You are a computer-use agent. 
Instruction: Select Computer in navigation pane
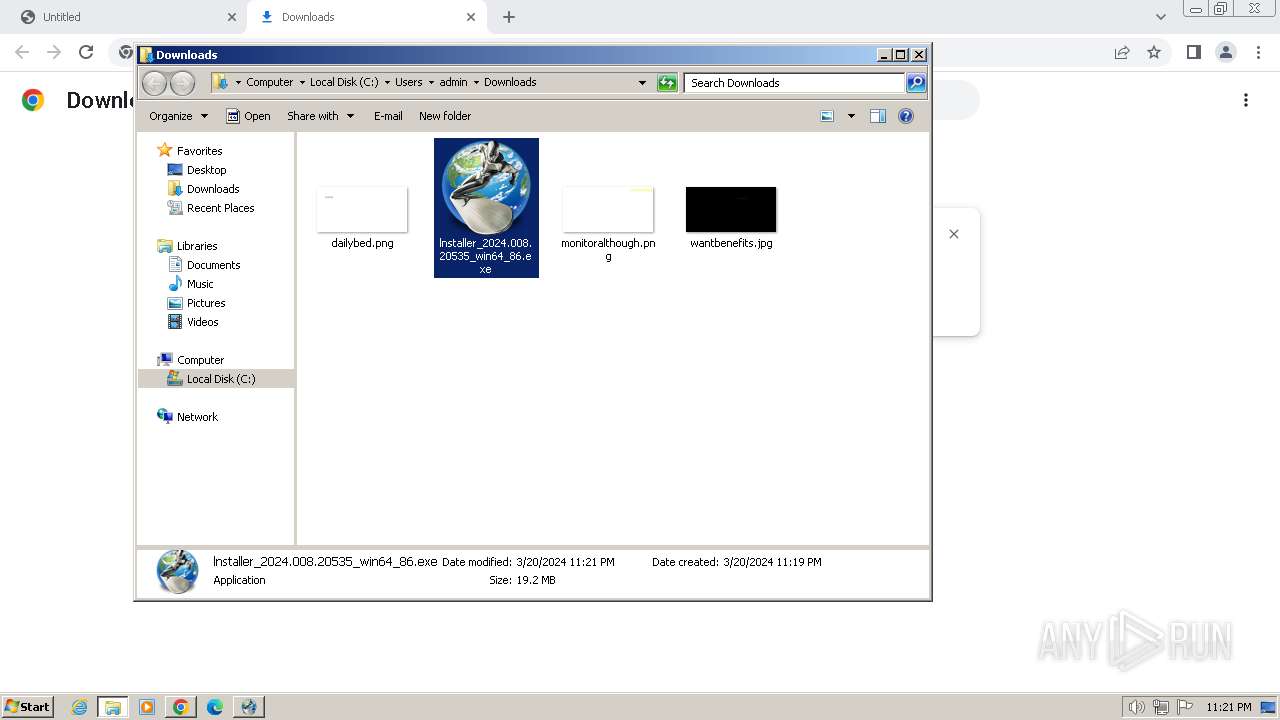200,360
